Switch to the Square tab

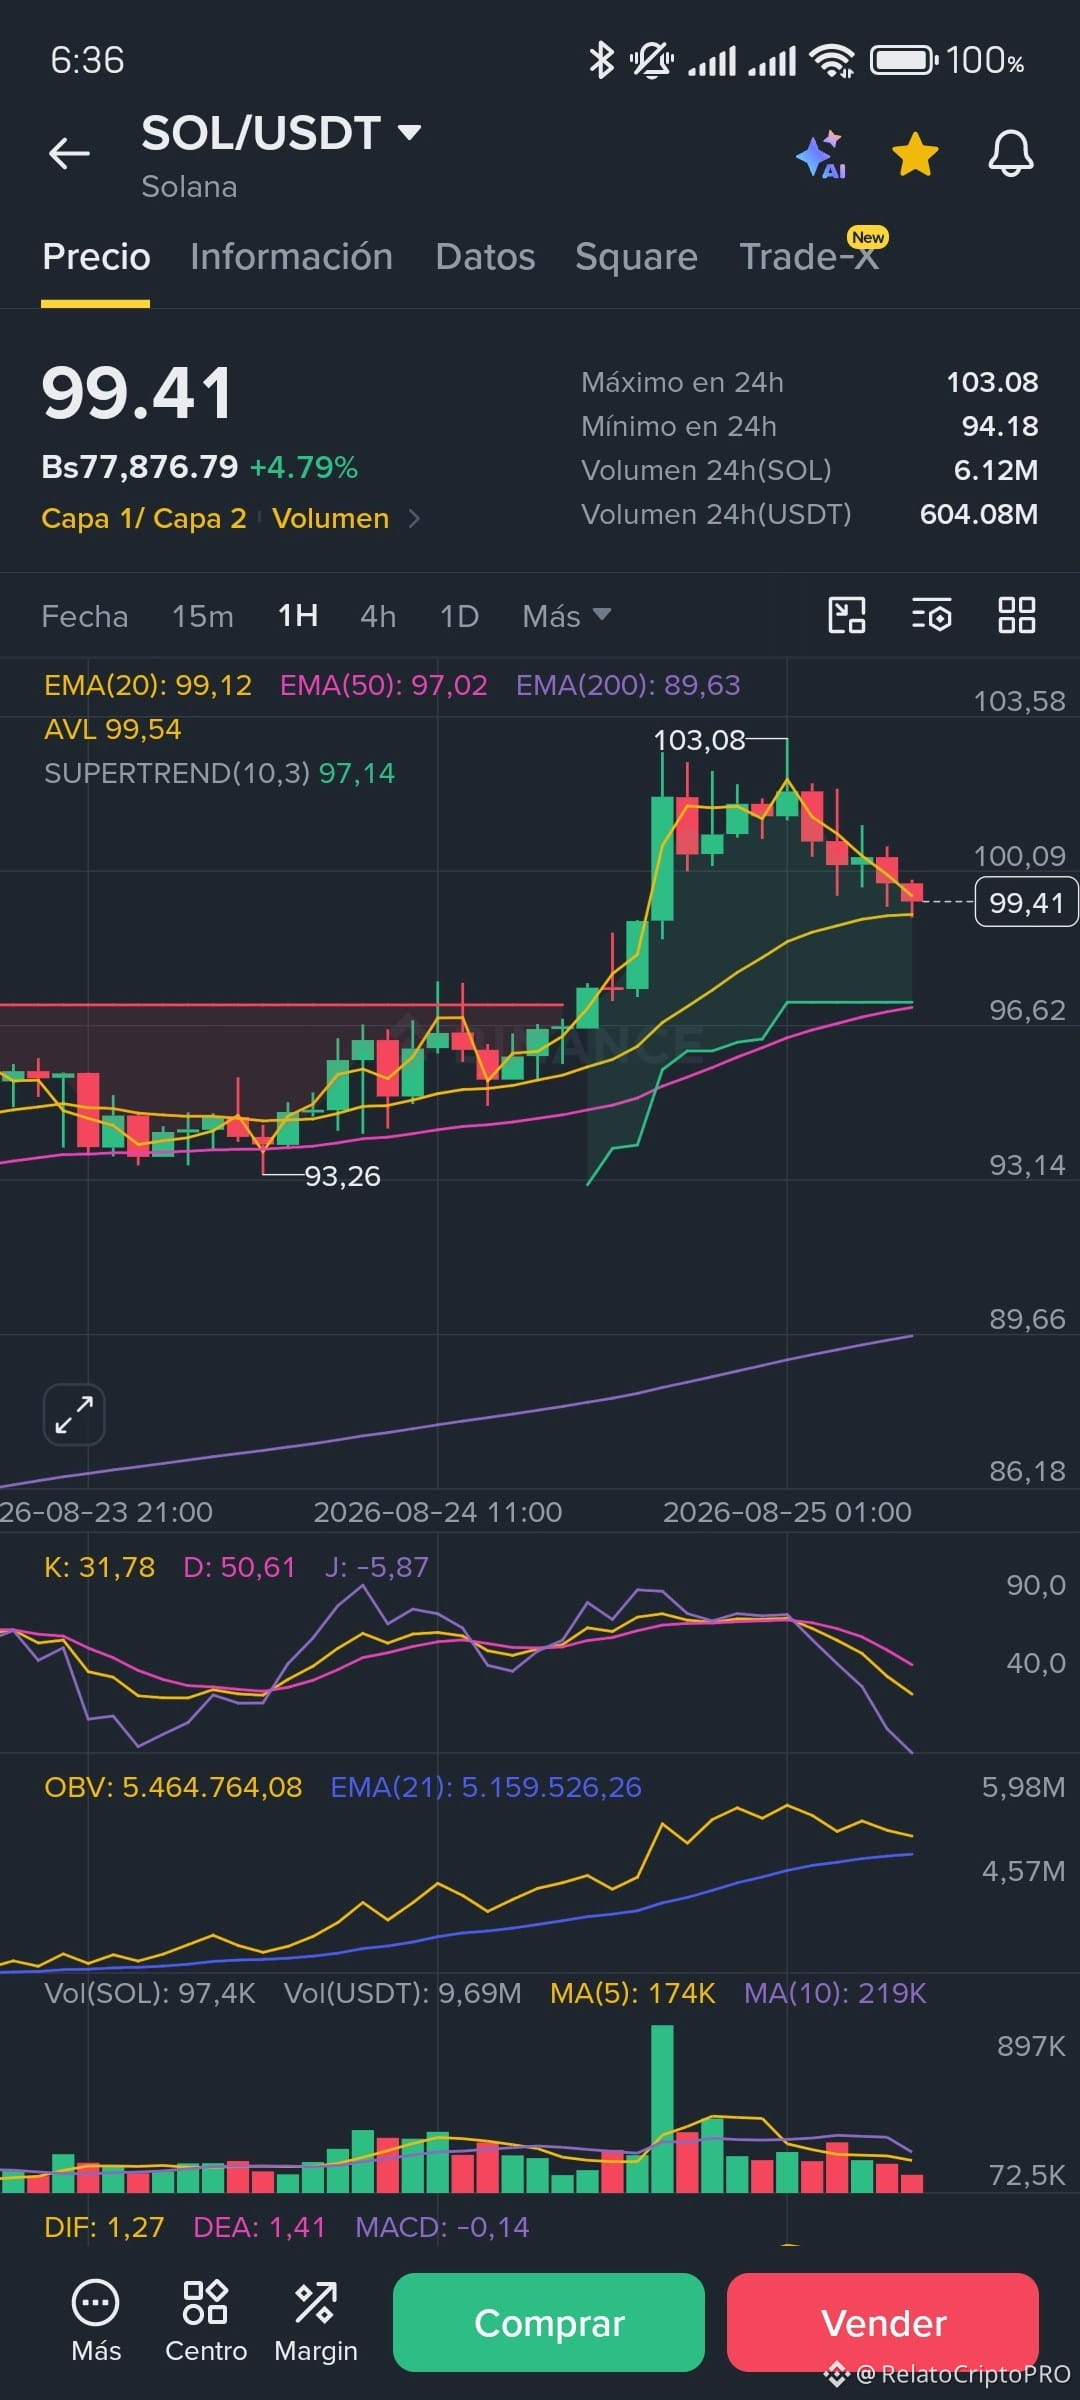636,257
